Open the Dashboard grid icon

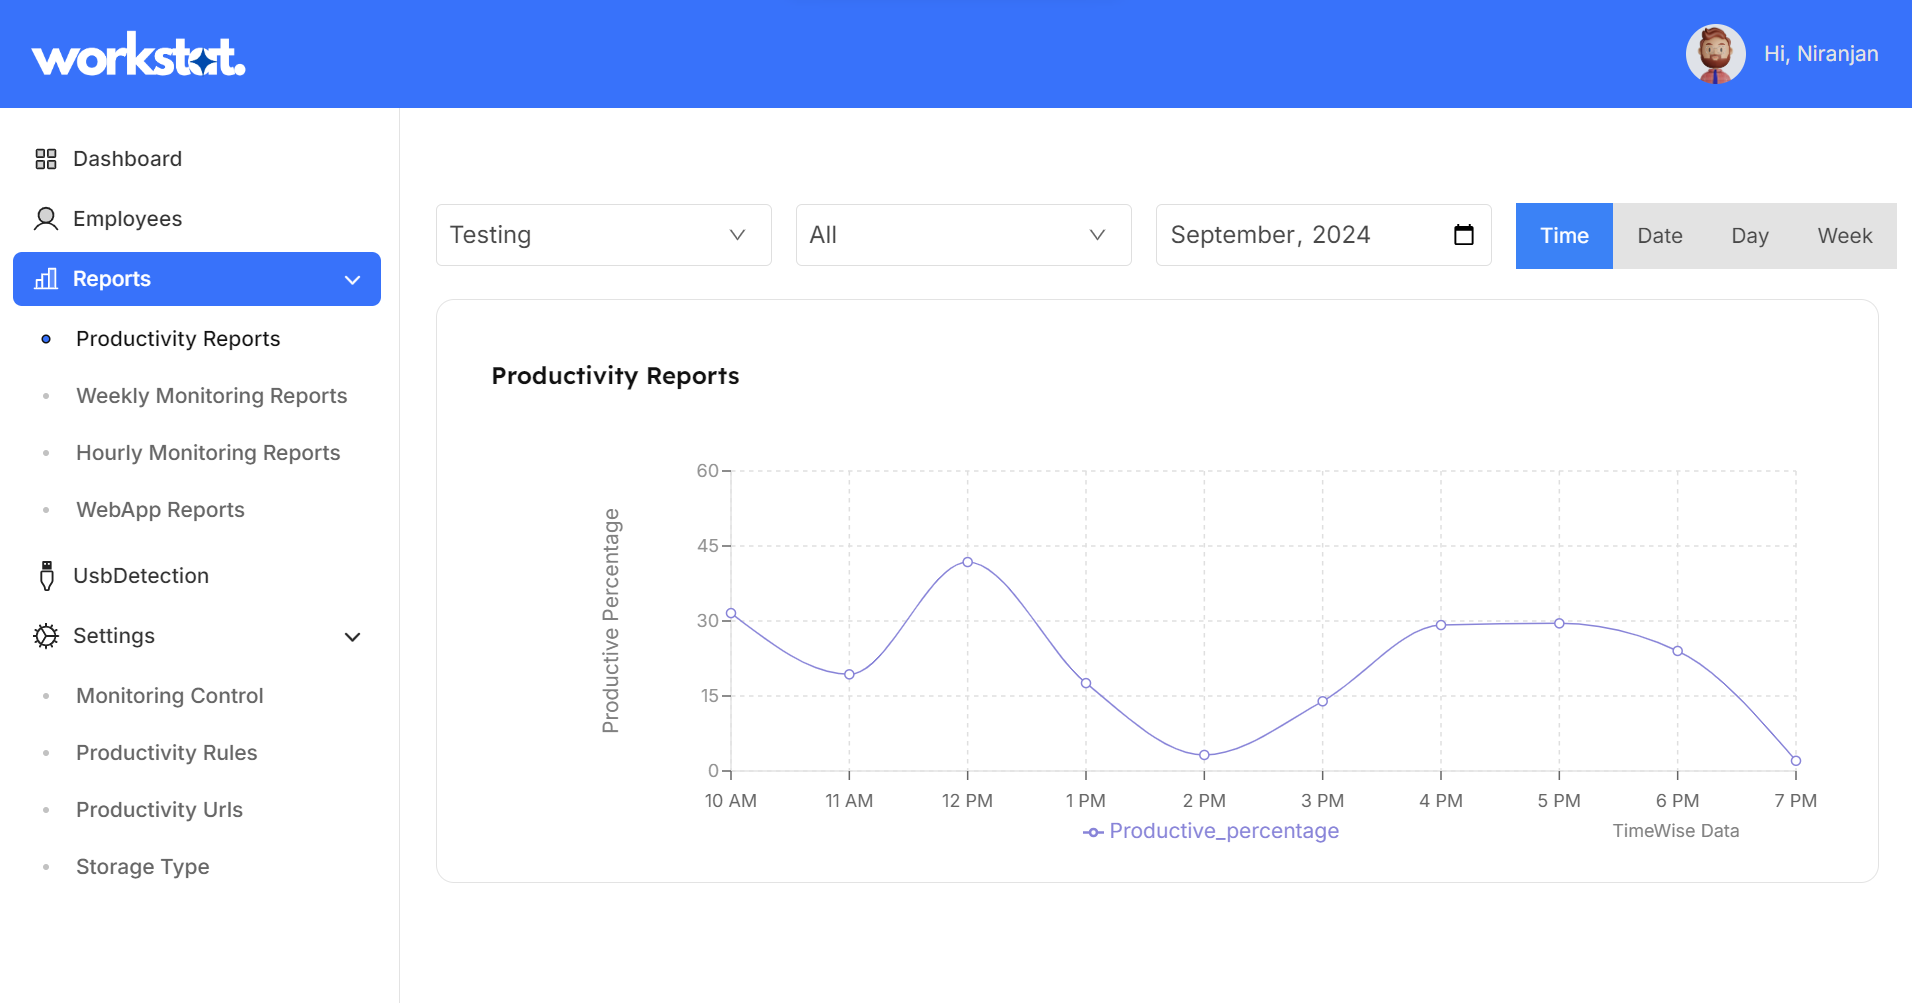click(45, 158)
